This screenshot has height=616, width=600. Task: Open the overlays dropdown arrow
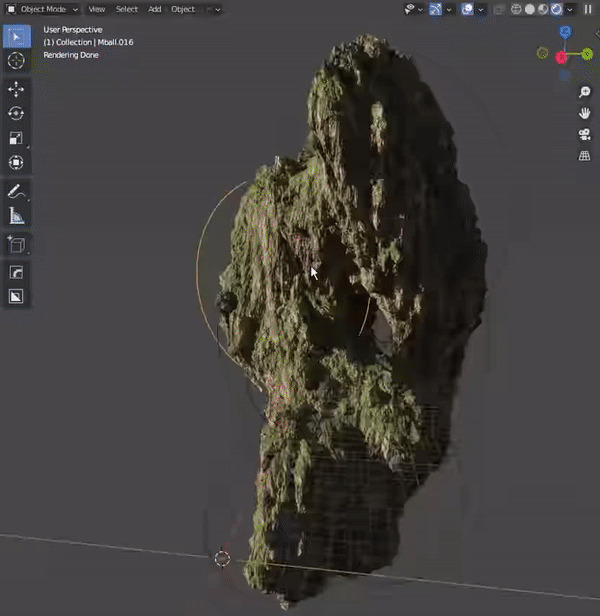click(482, 9)
